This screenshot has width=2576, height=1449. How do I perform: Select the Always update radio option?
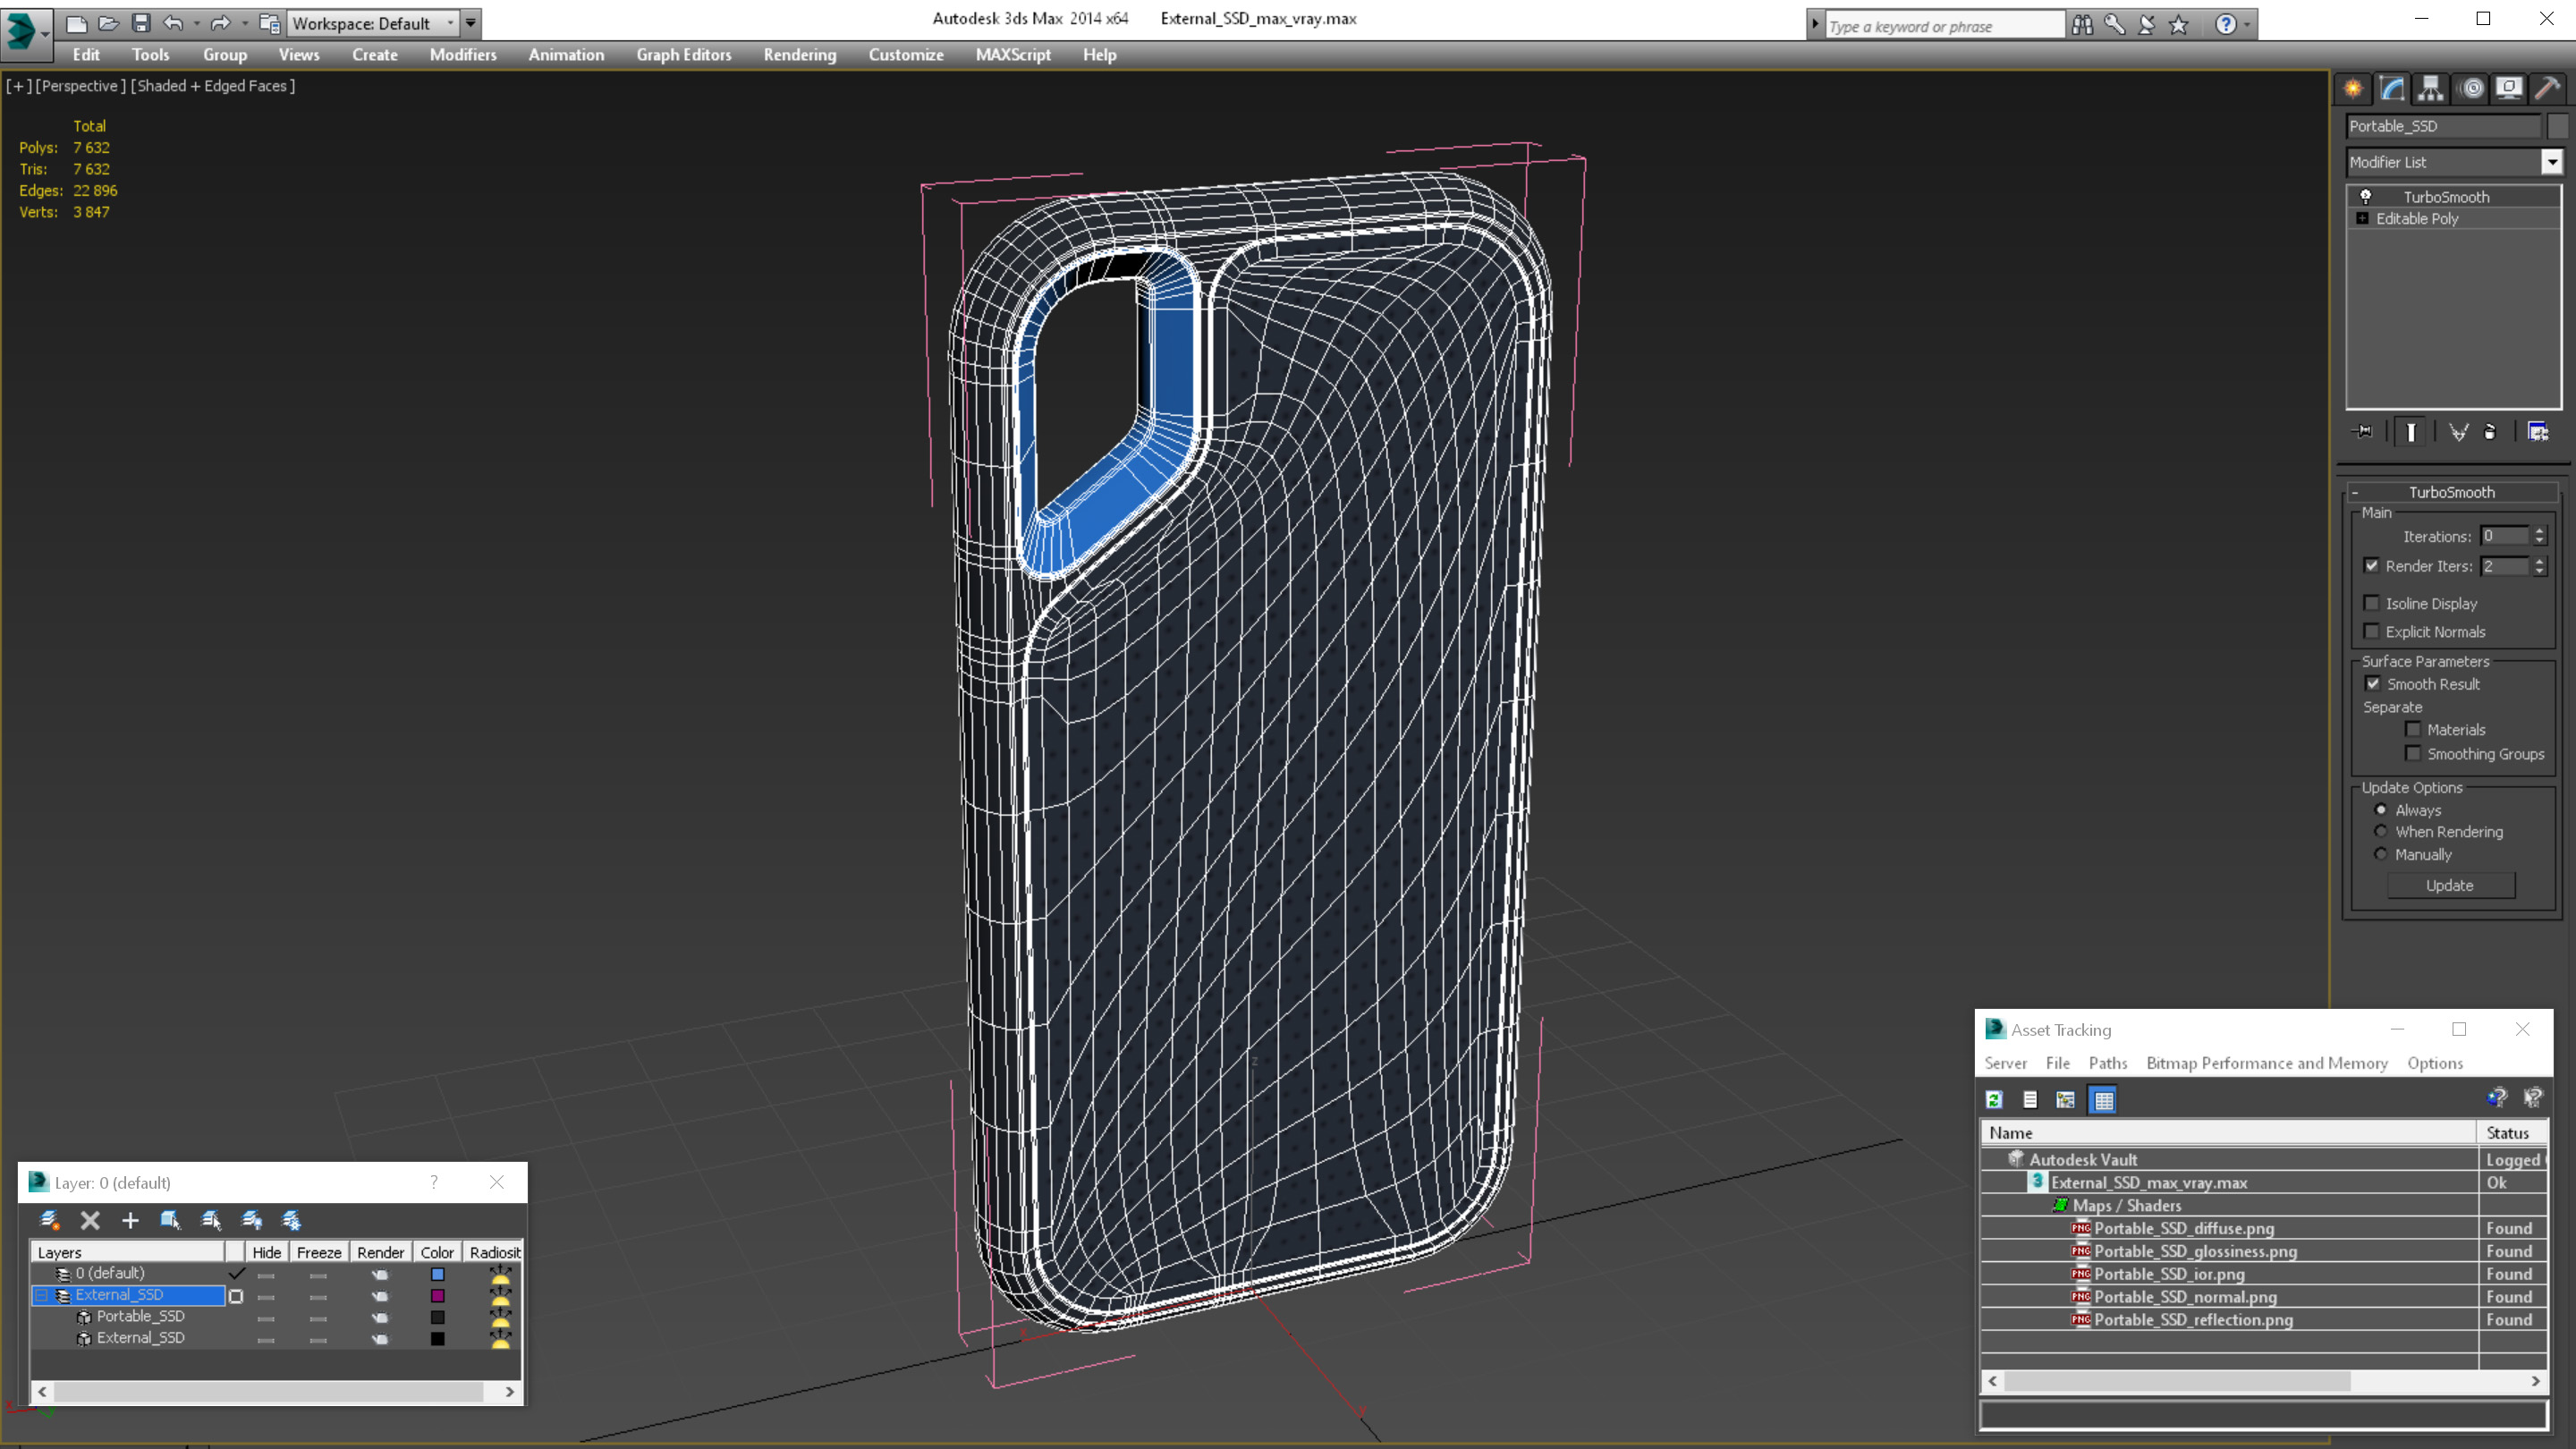(x=2381, y=810)
